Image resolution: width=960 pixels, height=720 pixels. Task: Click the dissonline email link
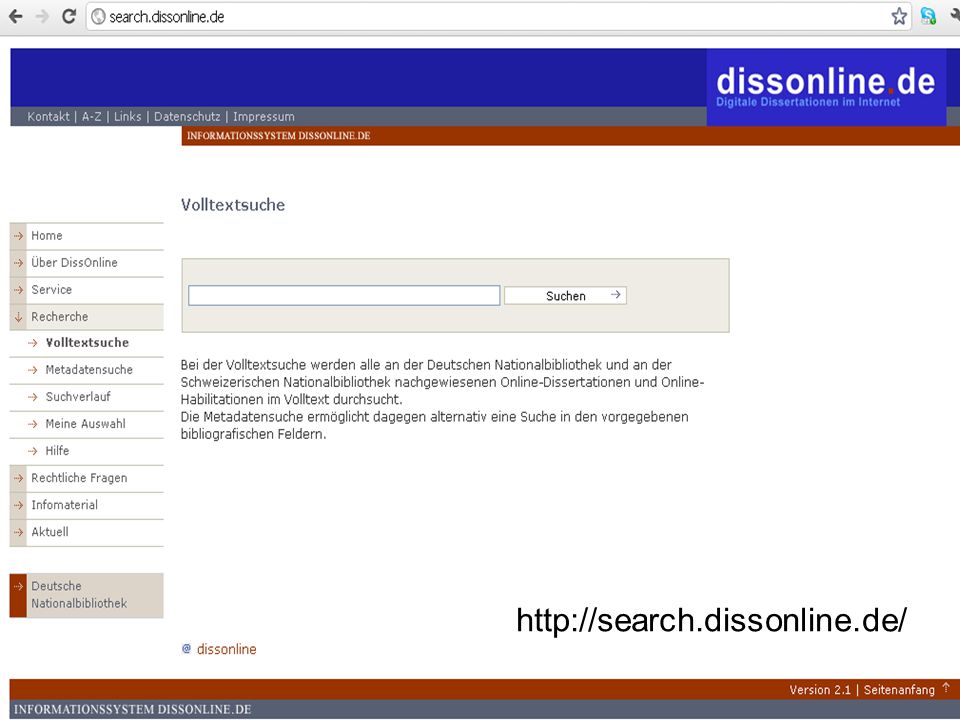pyautogui.click(x=227, y=649)
